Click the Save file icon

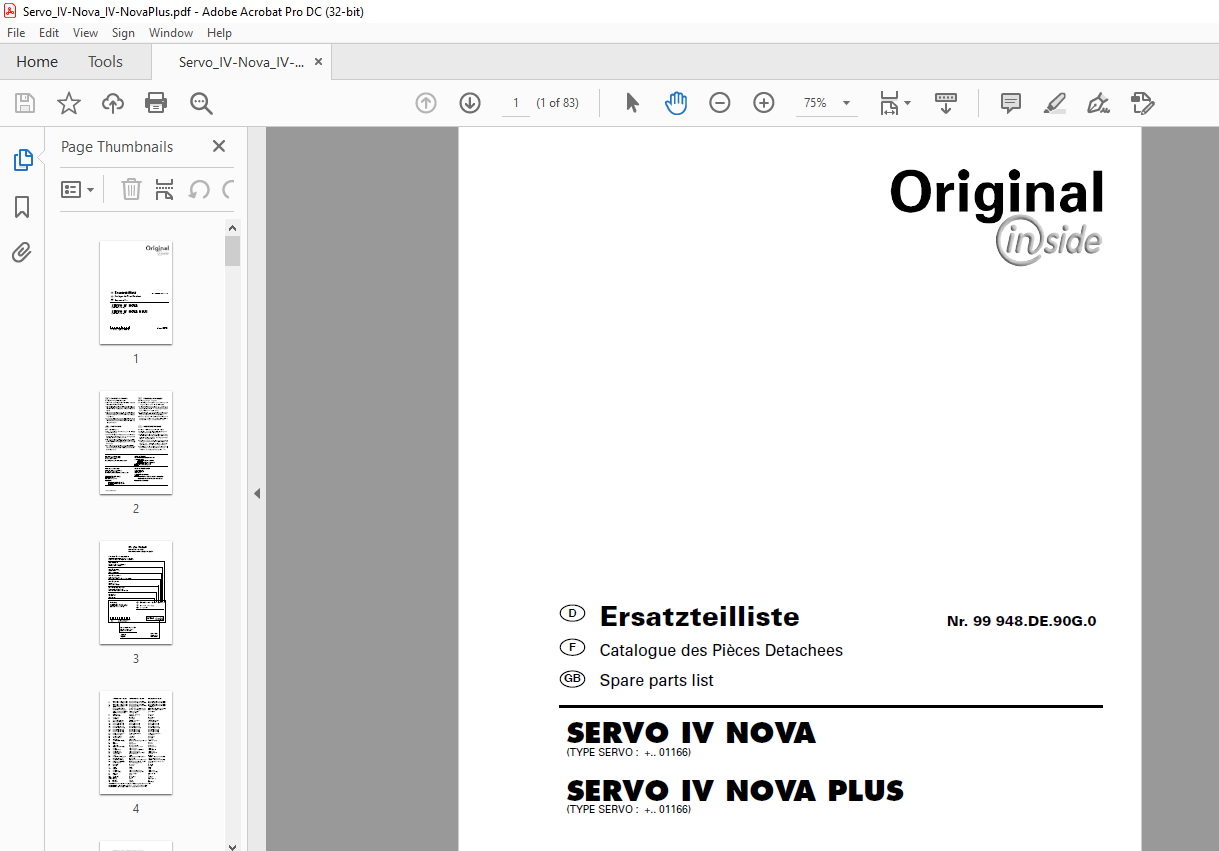coord(25,103)
